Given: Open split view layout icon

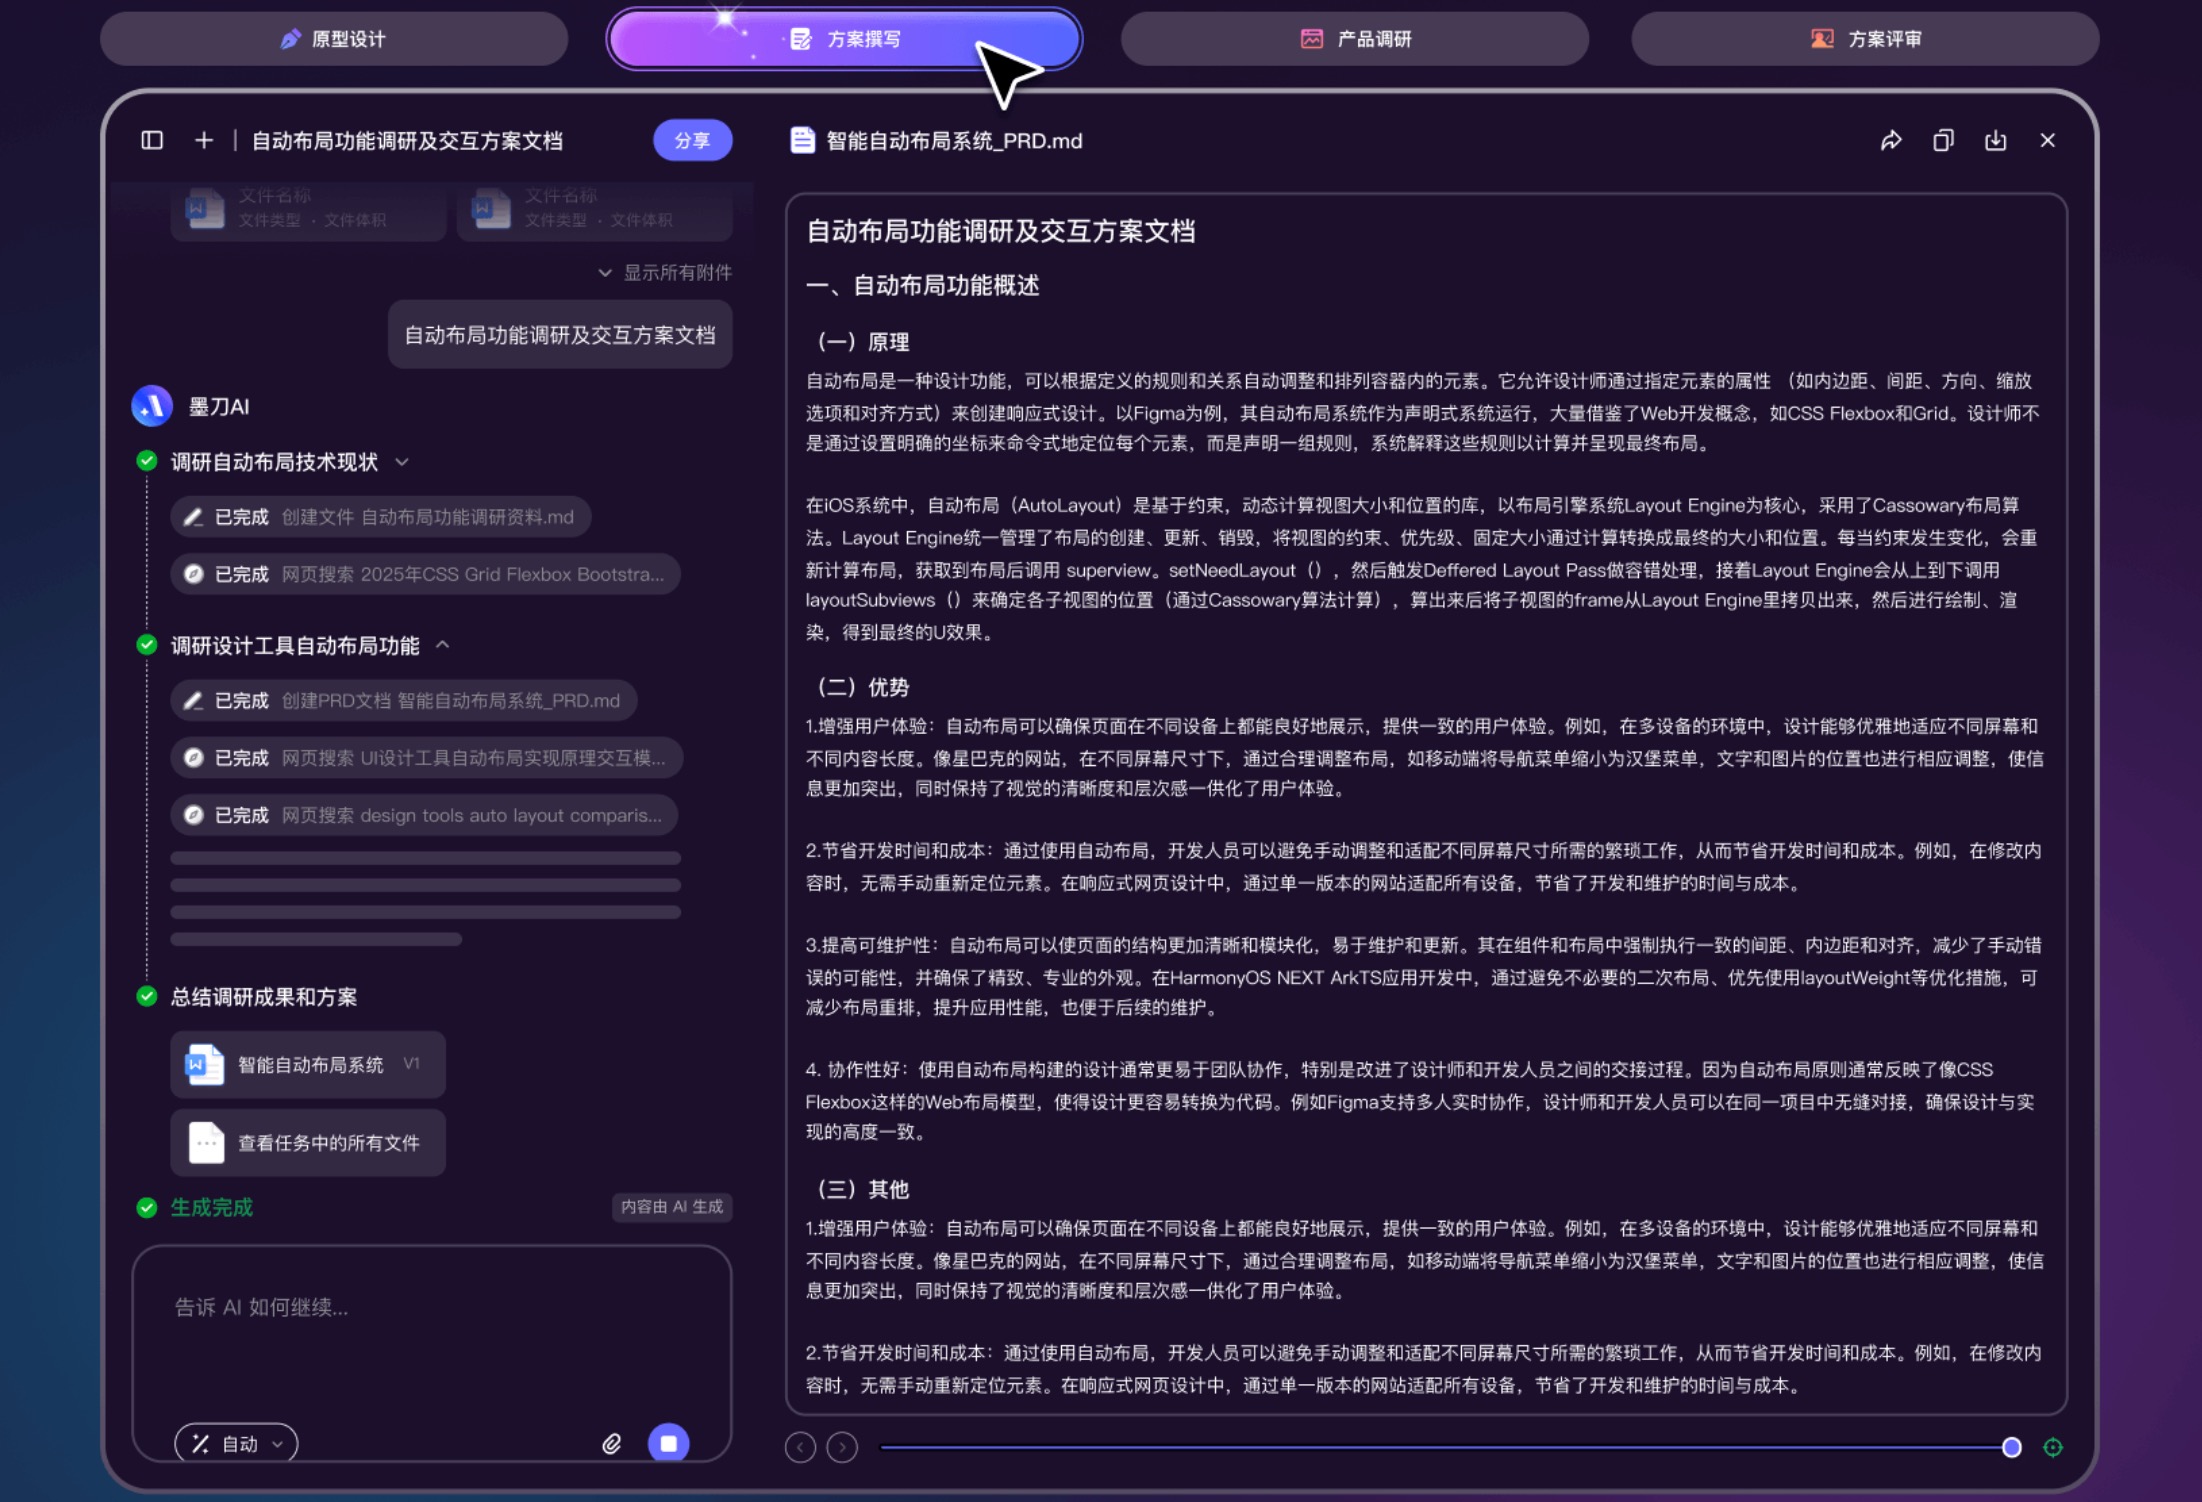Looking at the screenshot, I should [x=151, y=141].
